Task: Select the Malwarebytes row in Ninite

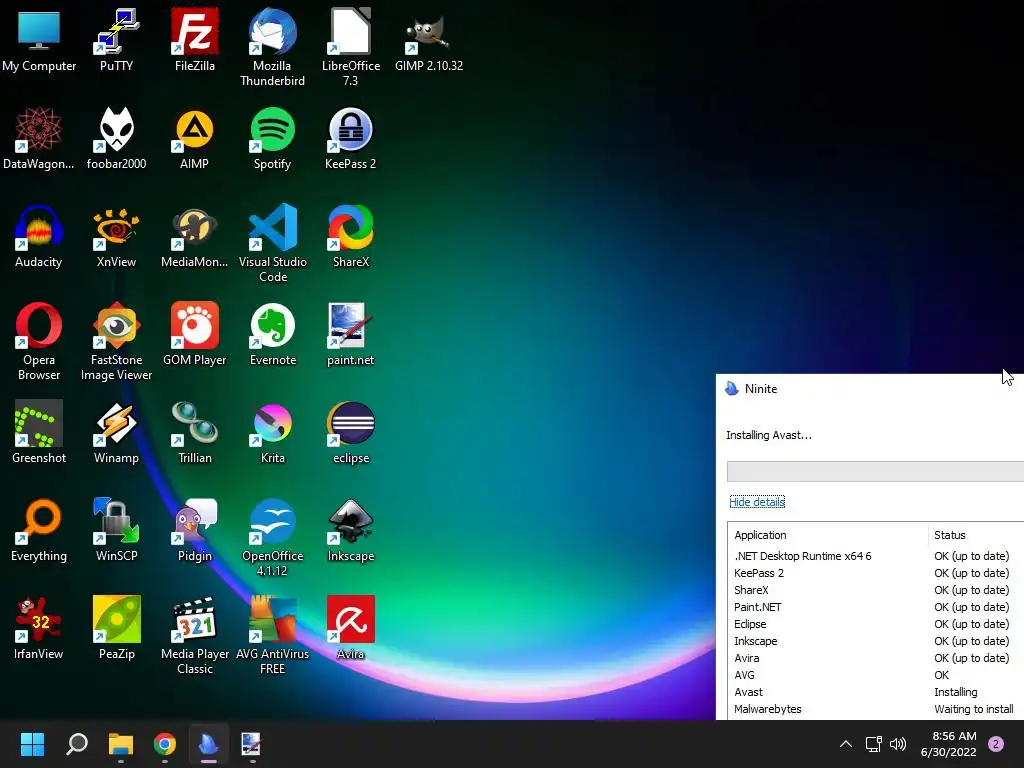Action: coord(876,709)
